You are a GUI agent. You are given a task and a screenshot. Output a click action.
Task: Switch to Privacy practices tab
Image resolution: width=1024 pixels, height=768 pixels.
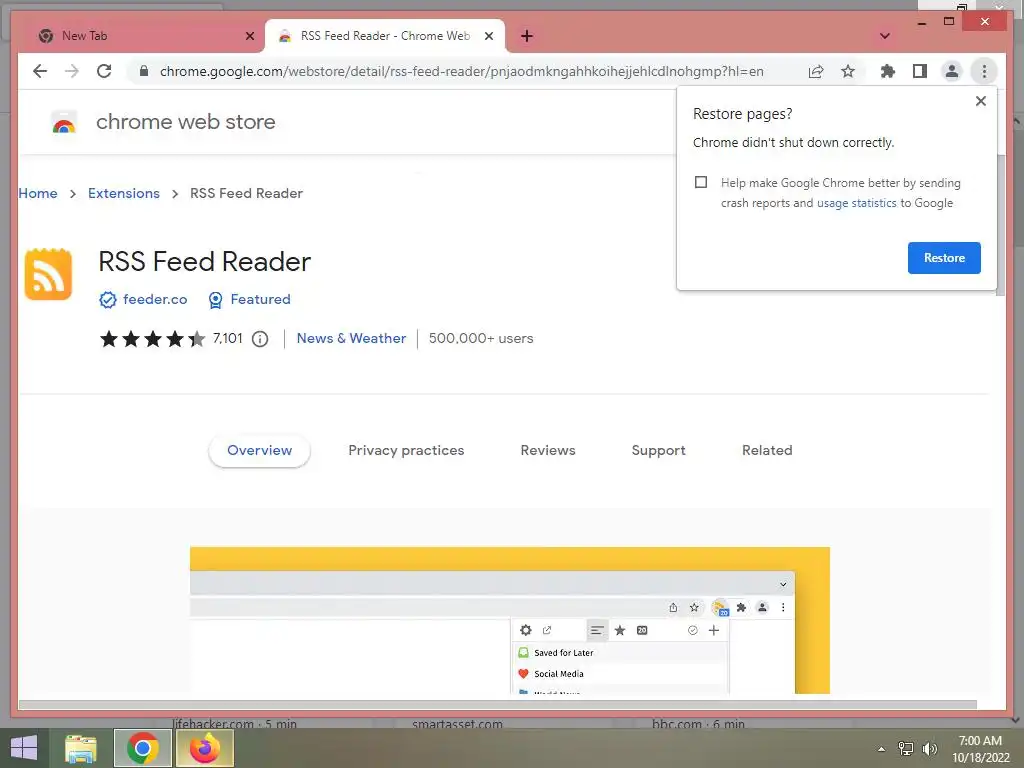tap(406, 450)
